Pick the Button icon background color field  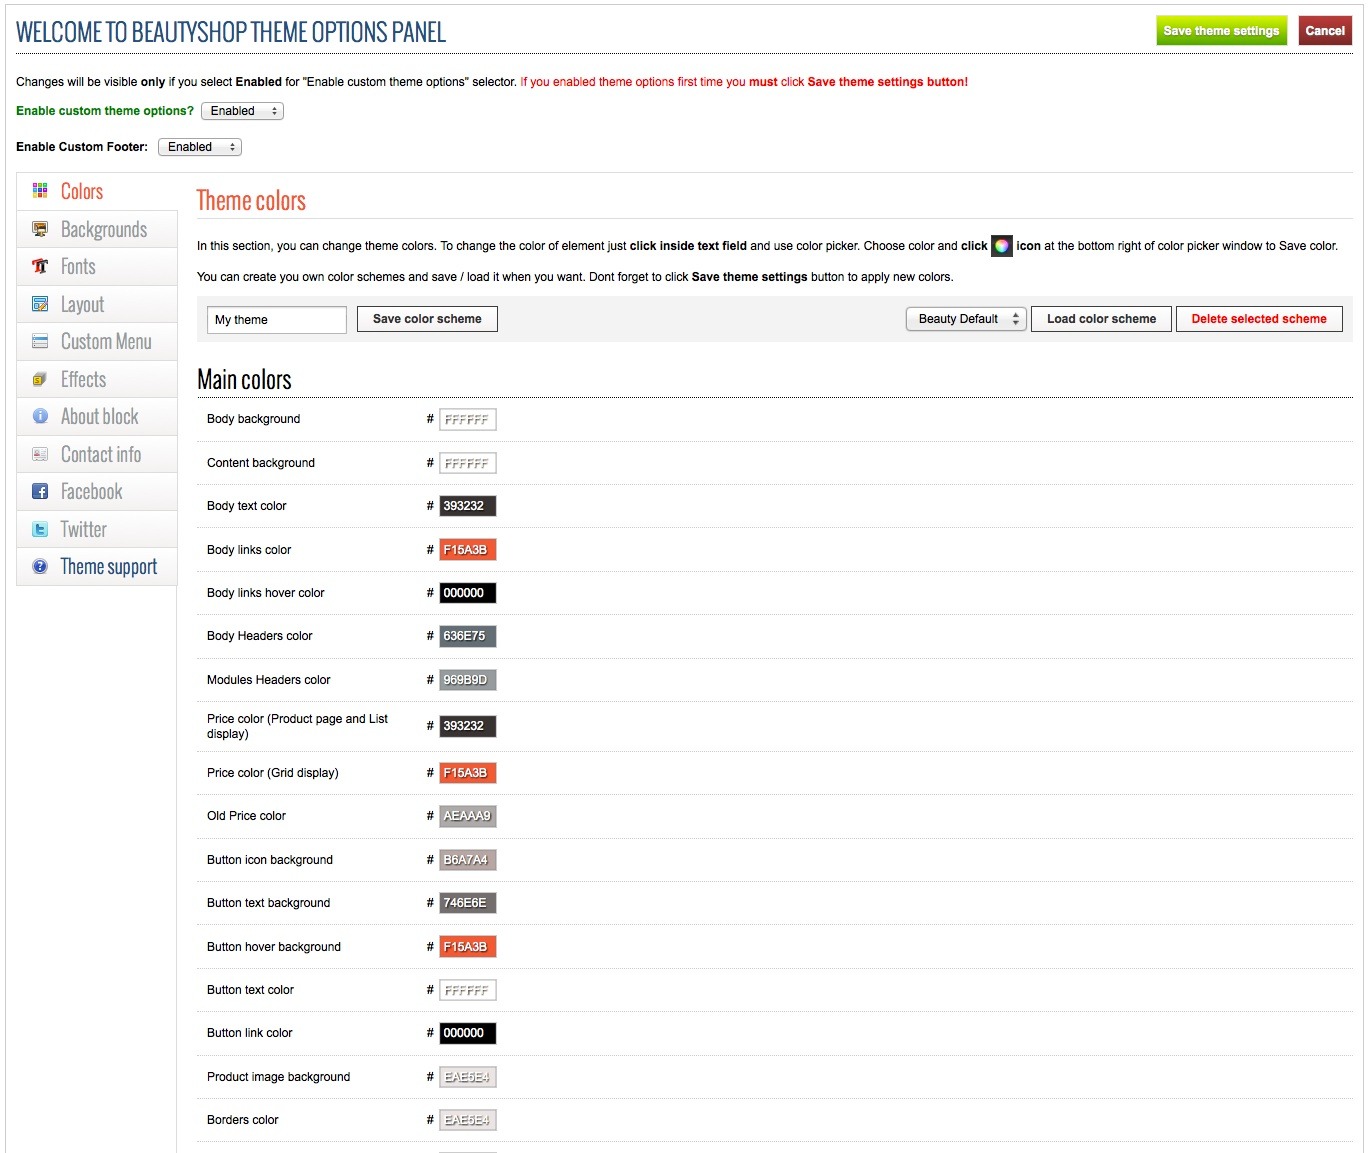[x=468, y=860]
